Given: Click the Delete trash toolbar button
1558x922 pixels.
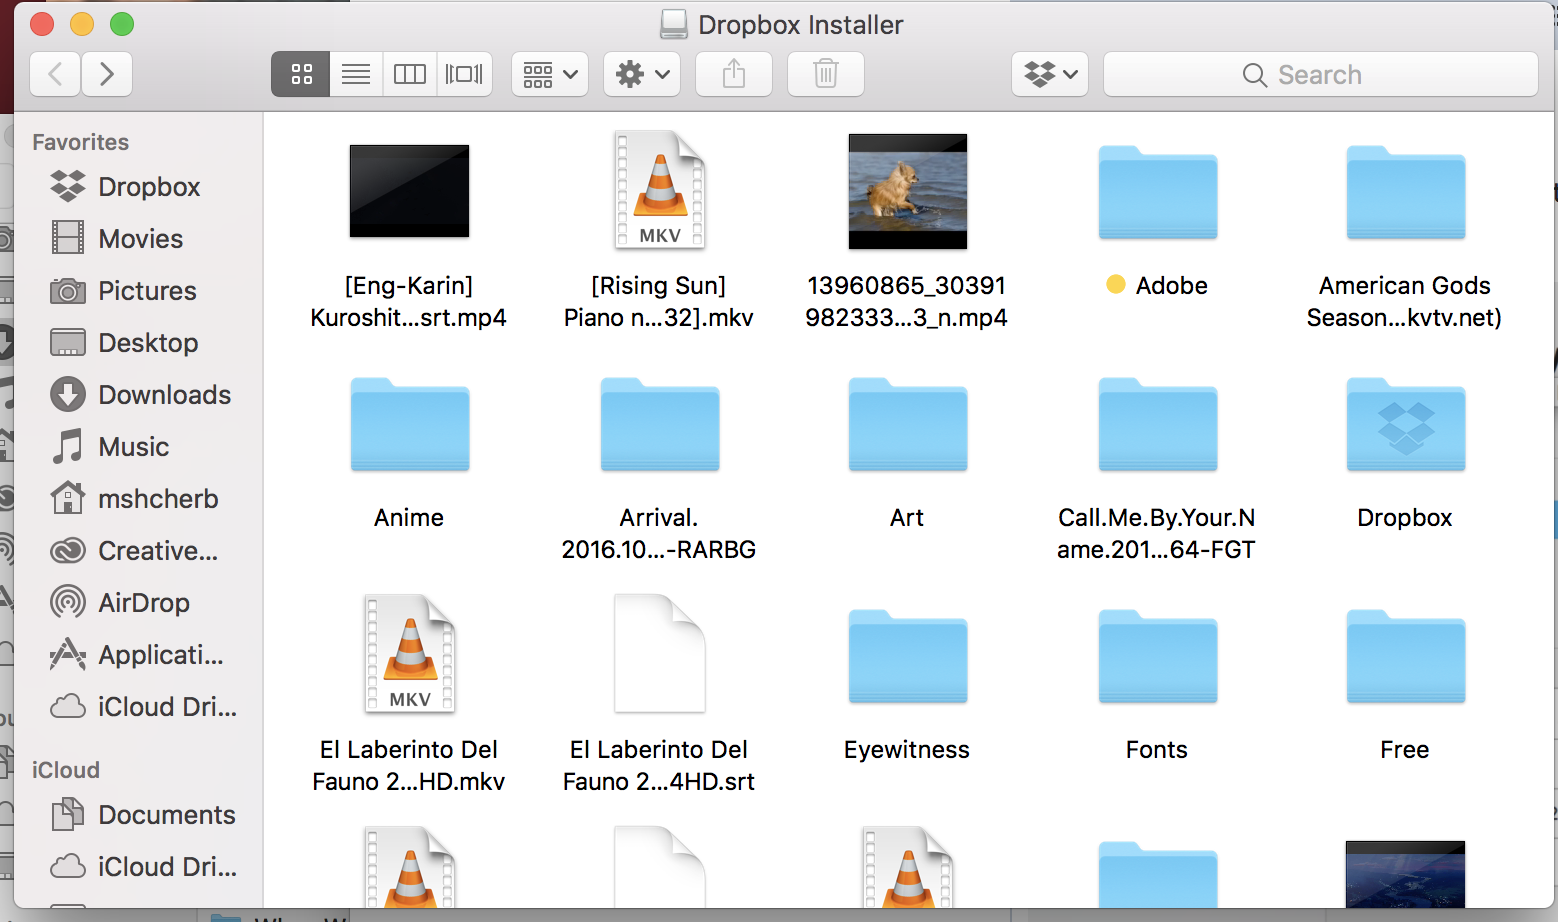Looking at the screenshot, I should click(x=826, y=74).
